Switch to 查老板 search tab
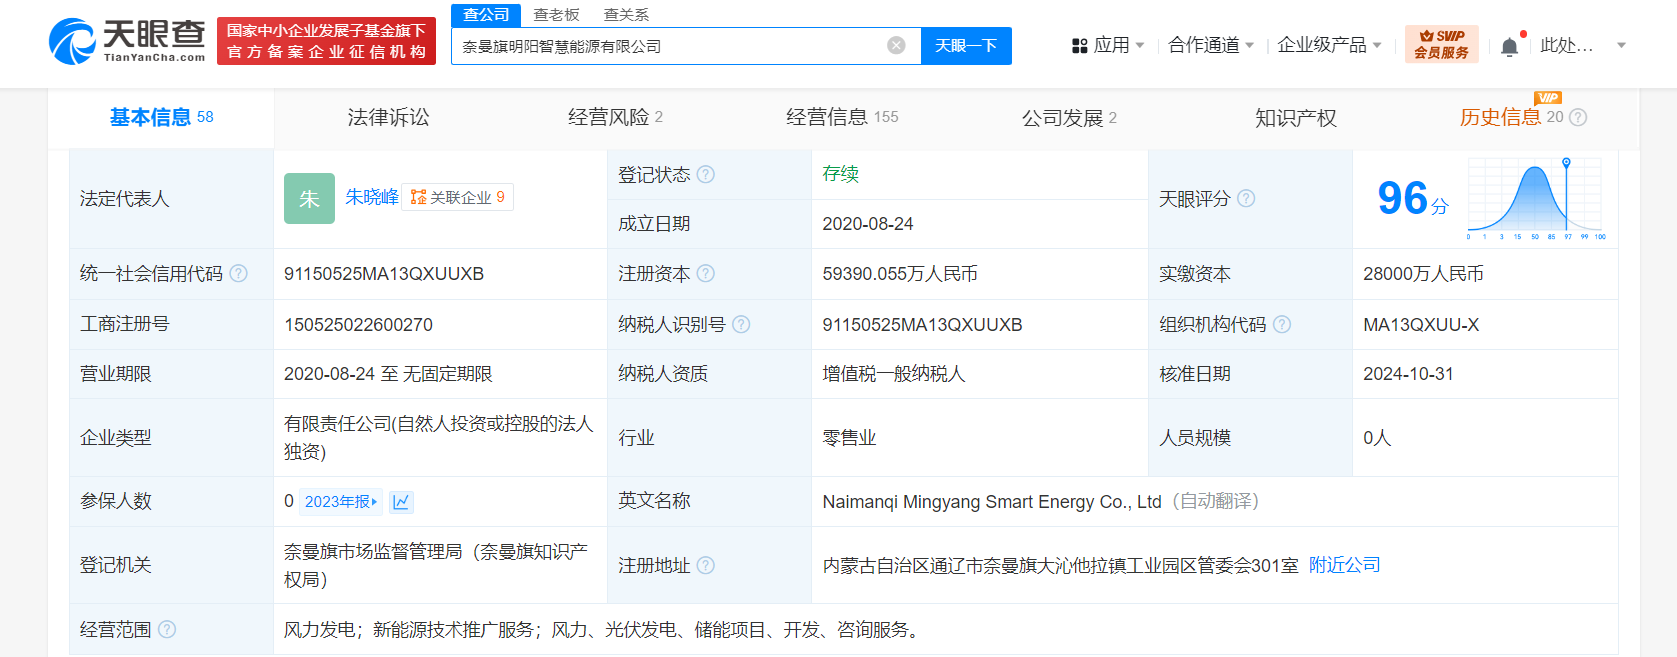Image resolution: width=1677 pixels, height=657 pixels. point(556,15)
